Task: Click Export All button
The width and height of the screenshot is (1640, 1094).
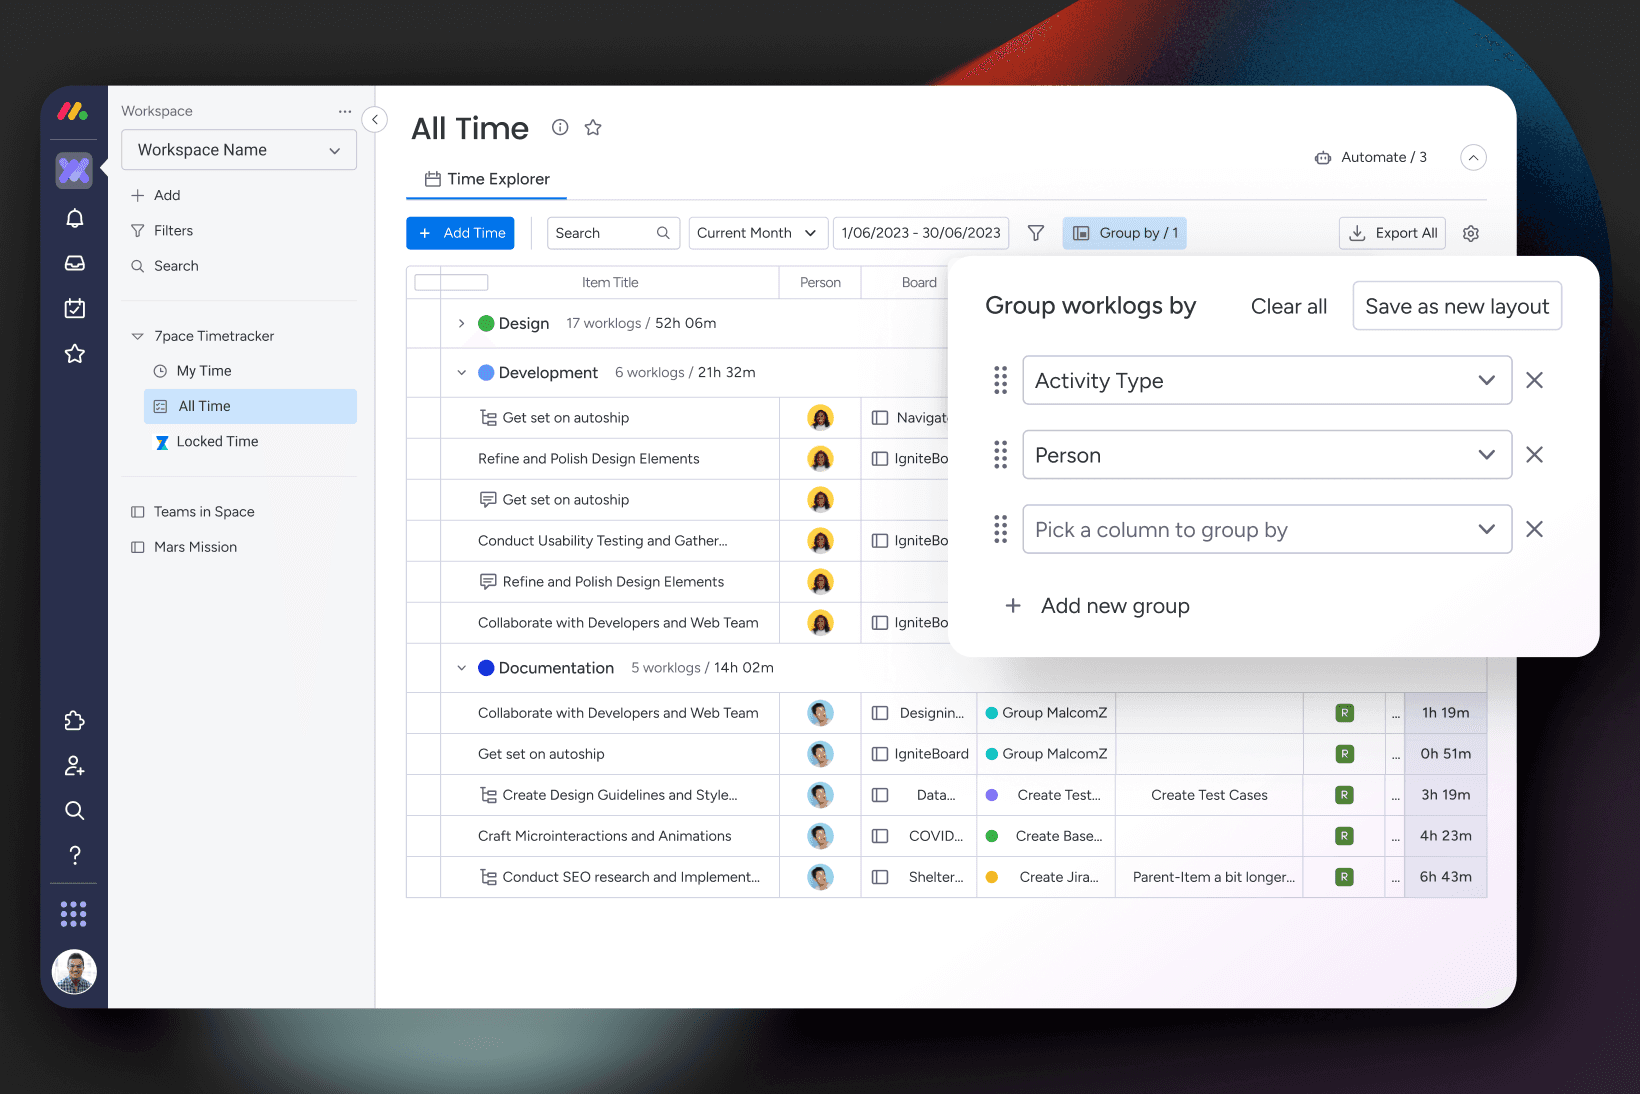Action: pos(1392,233)
